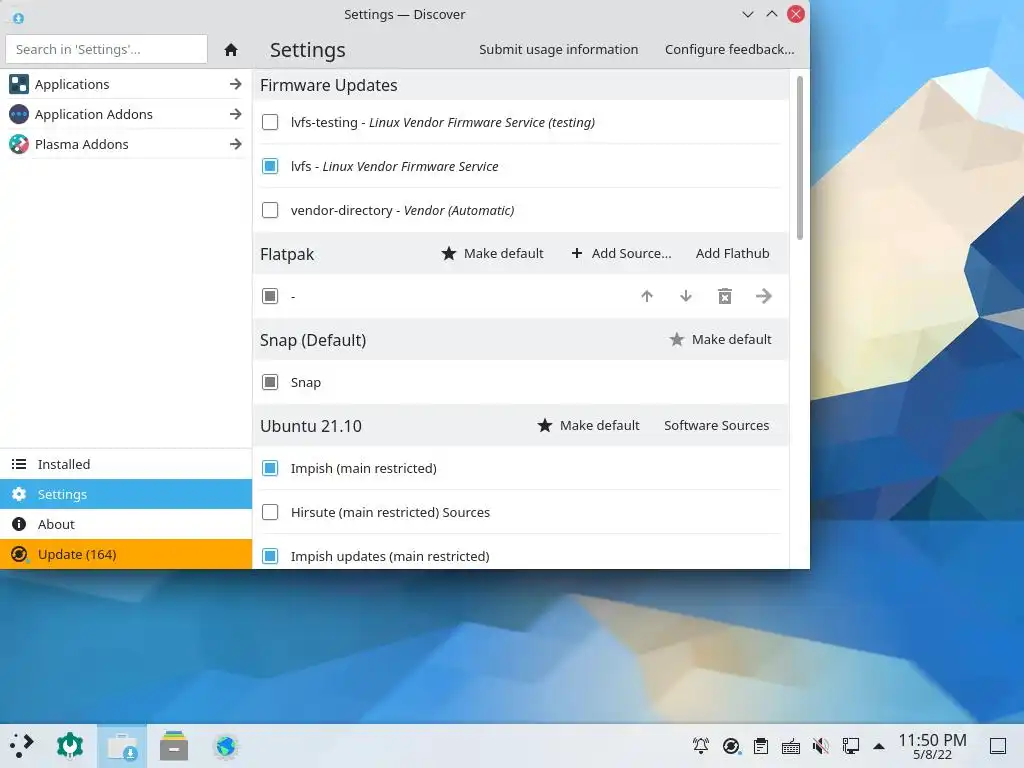The width and height of the screenshot is (1024, 768).
Task: Open the file manager from taskbar
Action: [174, 746]
